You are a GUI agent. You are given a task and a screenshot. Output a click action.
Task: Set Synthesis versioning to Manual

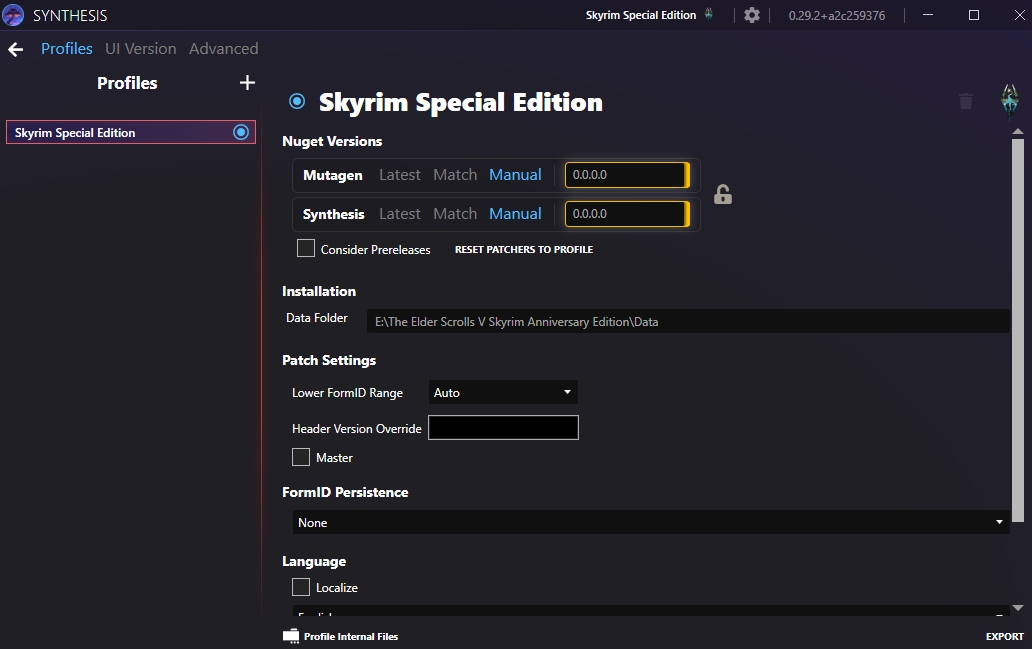tap(515, 214)
